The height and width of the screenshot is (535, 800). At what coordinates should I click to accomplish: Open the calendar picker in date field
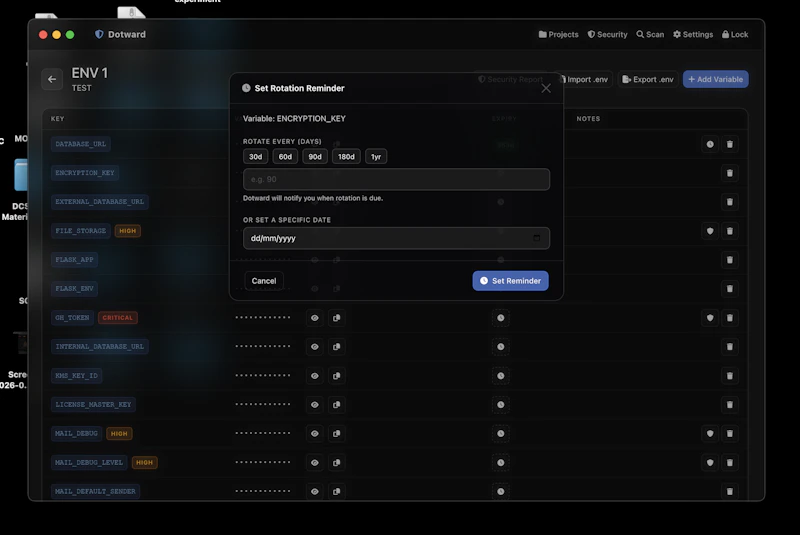coord(536,238)
